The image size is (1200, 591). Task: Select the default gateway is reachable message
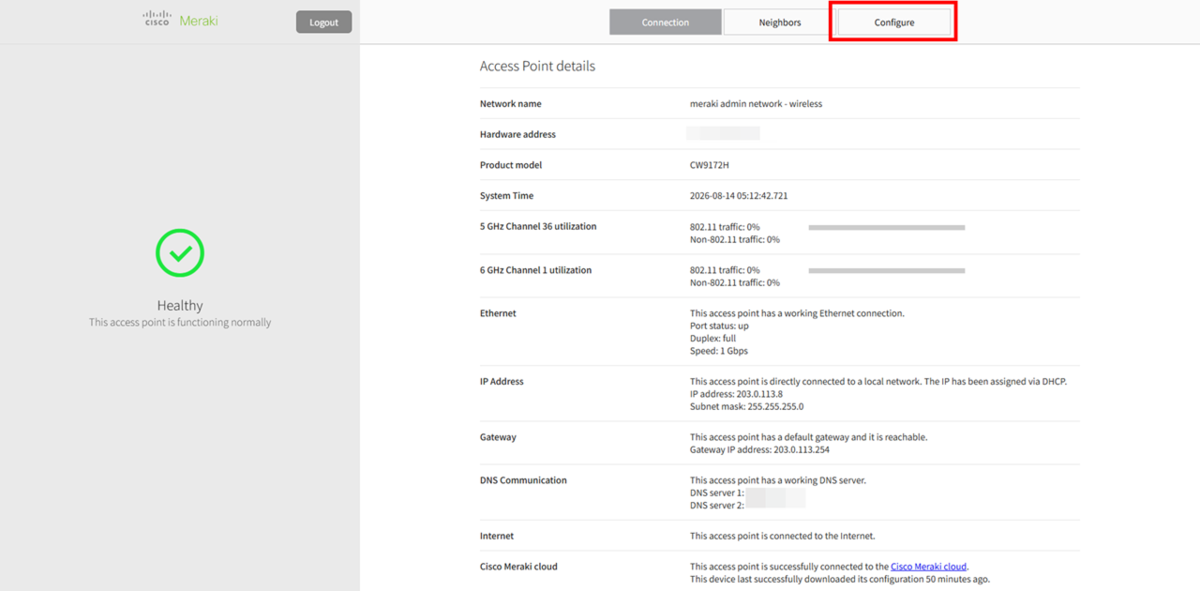pyautogui.click(x=809, y=437)
